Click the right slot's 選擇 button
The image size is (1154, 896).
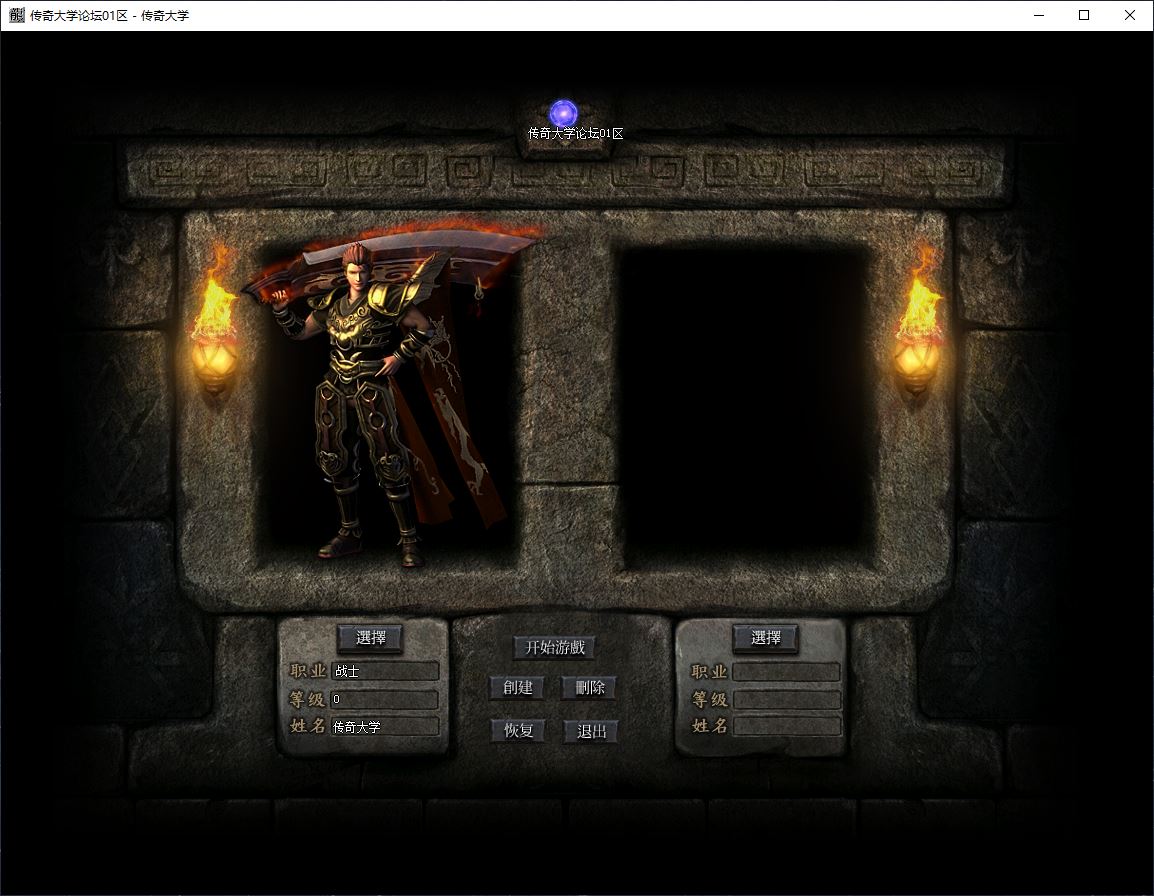[765, 638]
